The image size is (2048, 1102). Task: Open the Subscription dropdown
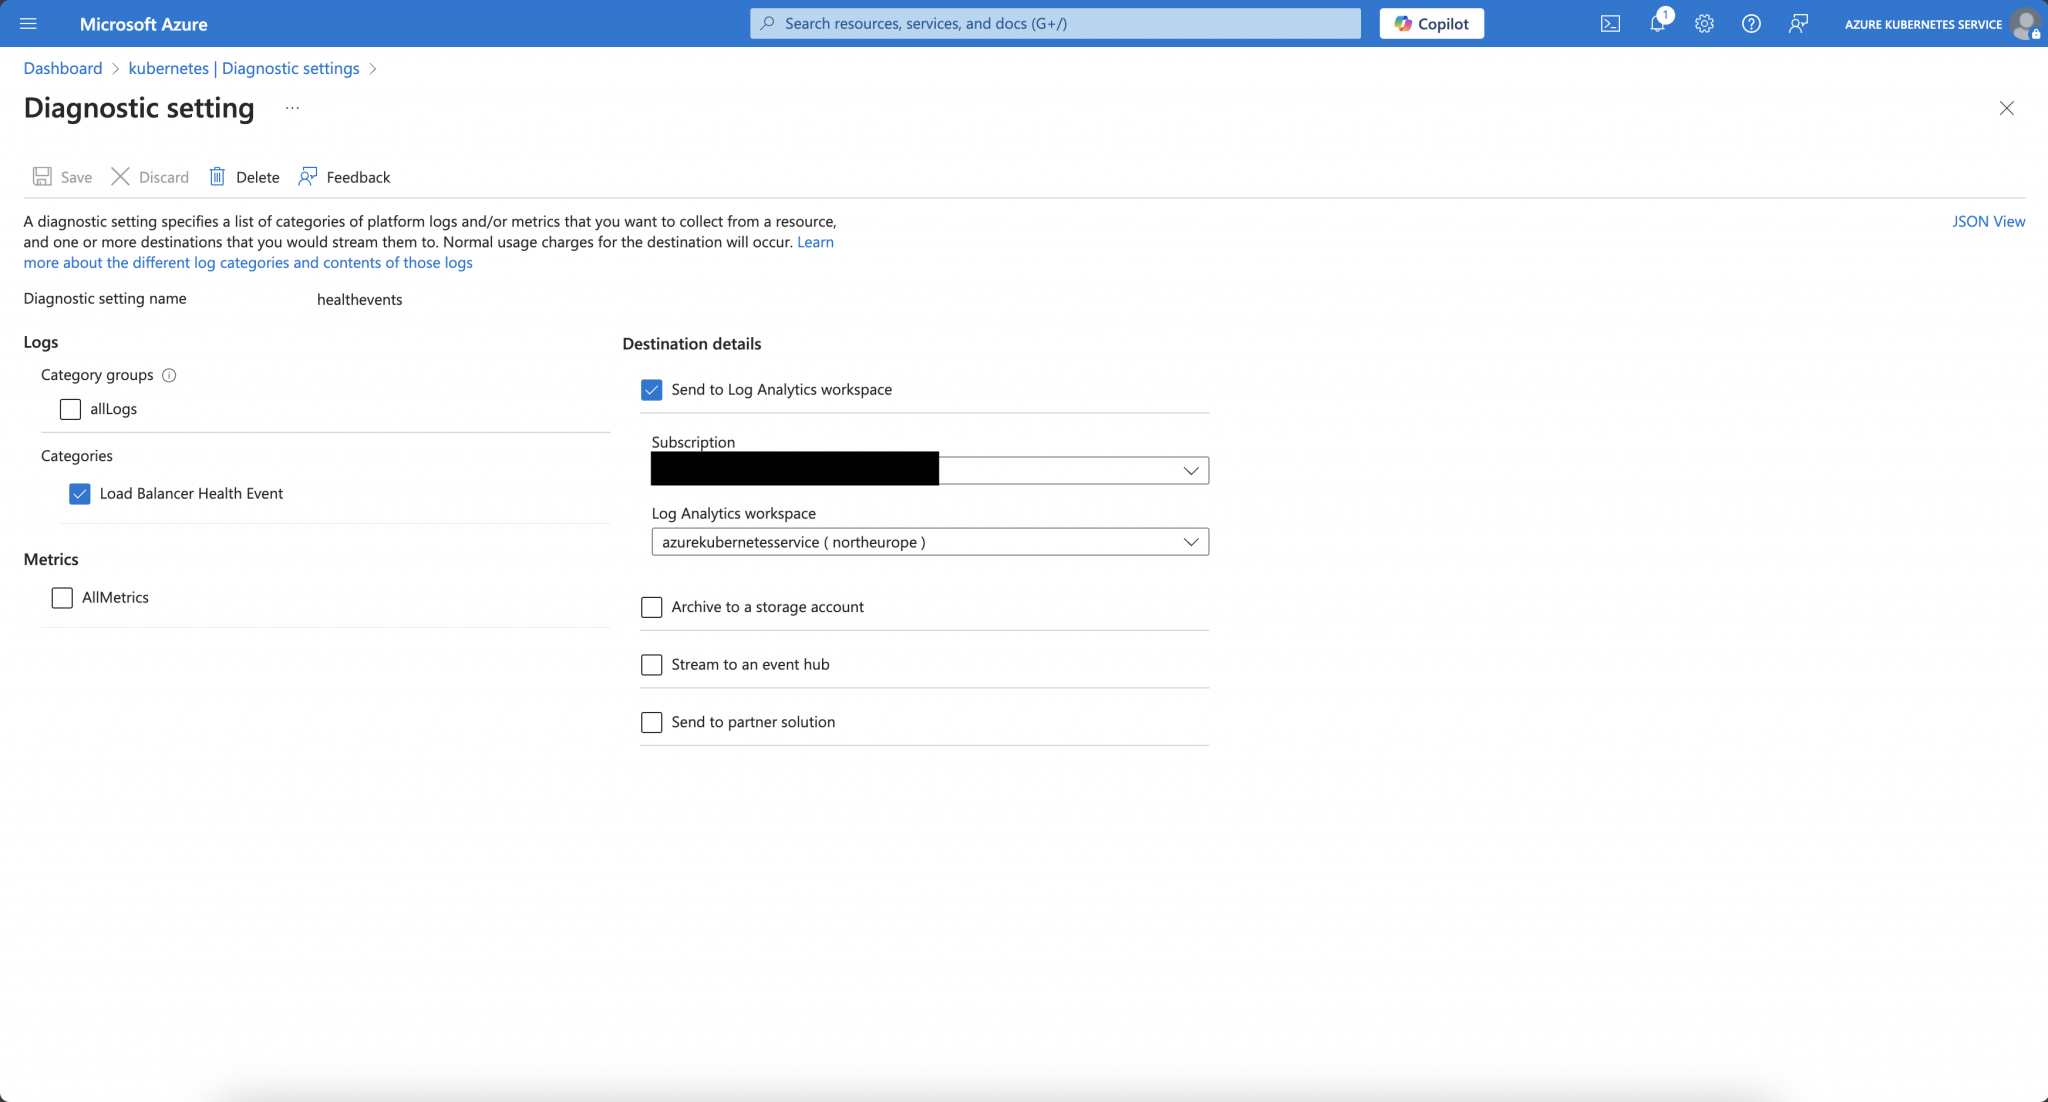click(x=1189, y=469)
